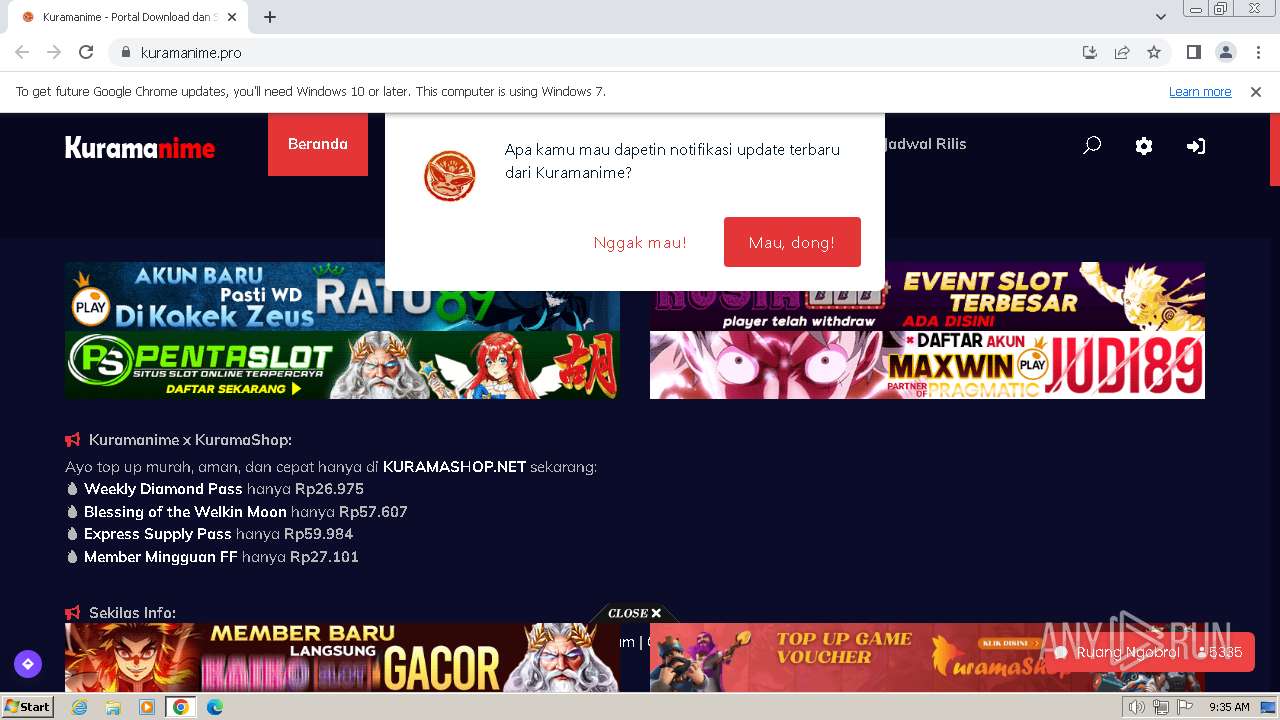1280x720 pixels.
Task: Select Express Supply Pass text
Action: click(x=157, y=534)
